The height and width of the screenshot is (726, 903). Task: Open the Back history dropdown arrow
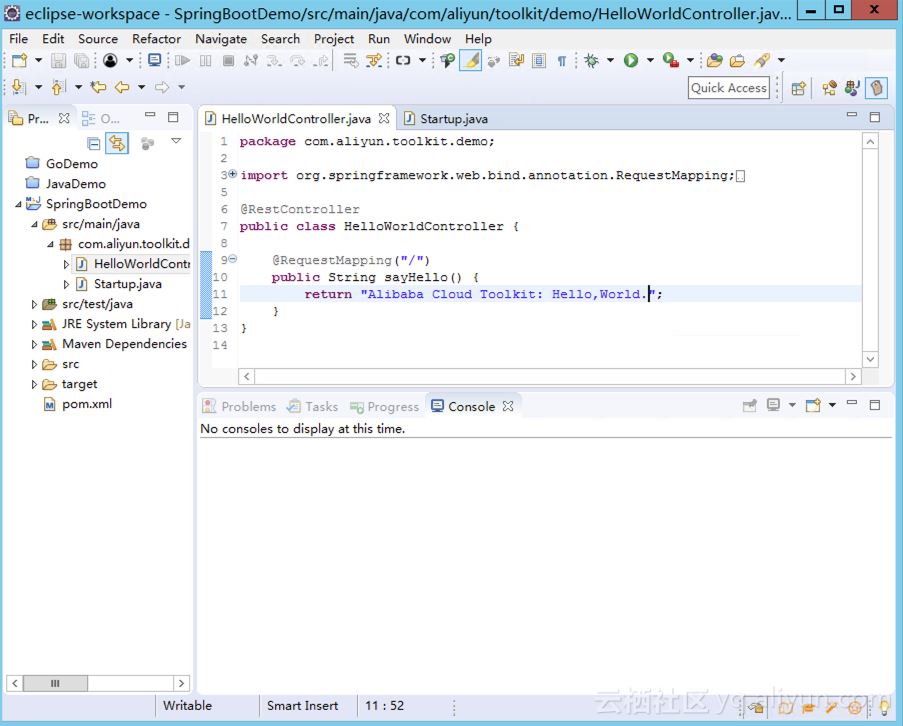[141, 87]
